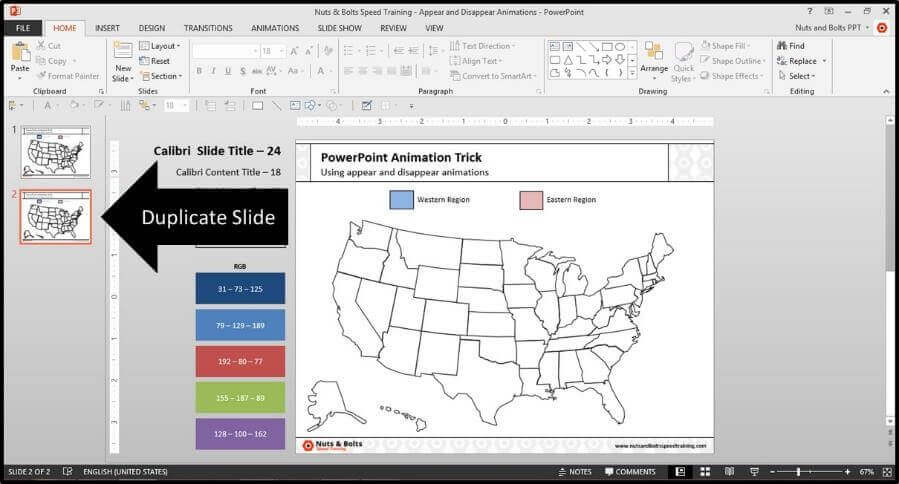Click the zoom slider handle
This screenshot has width=899, height=484.
click(x=798, y=471)
